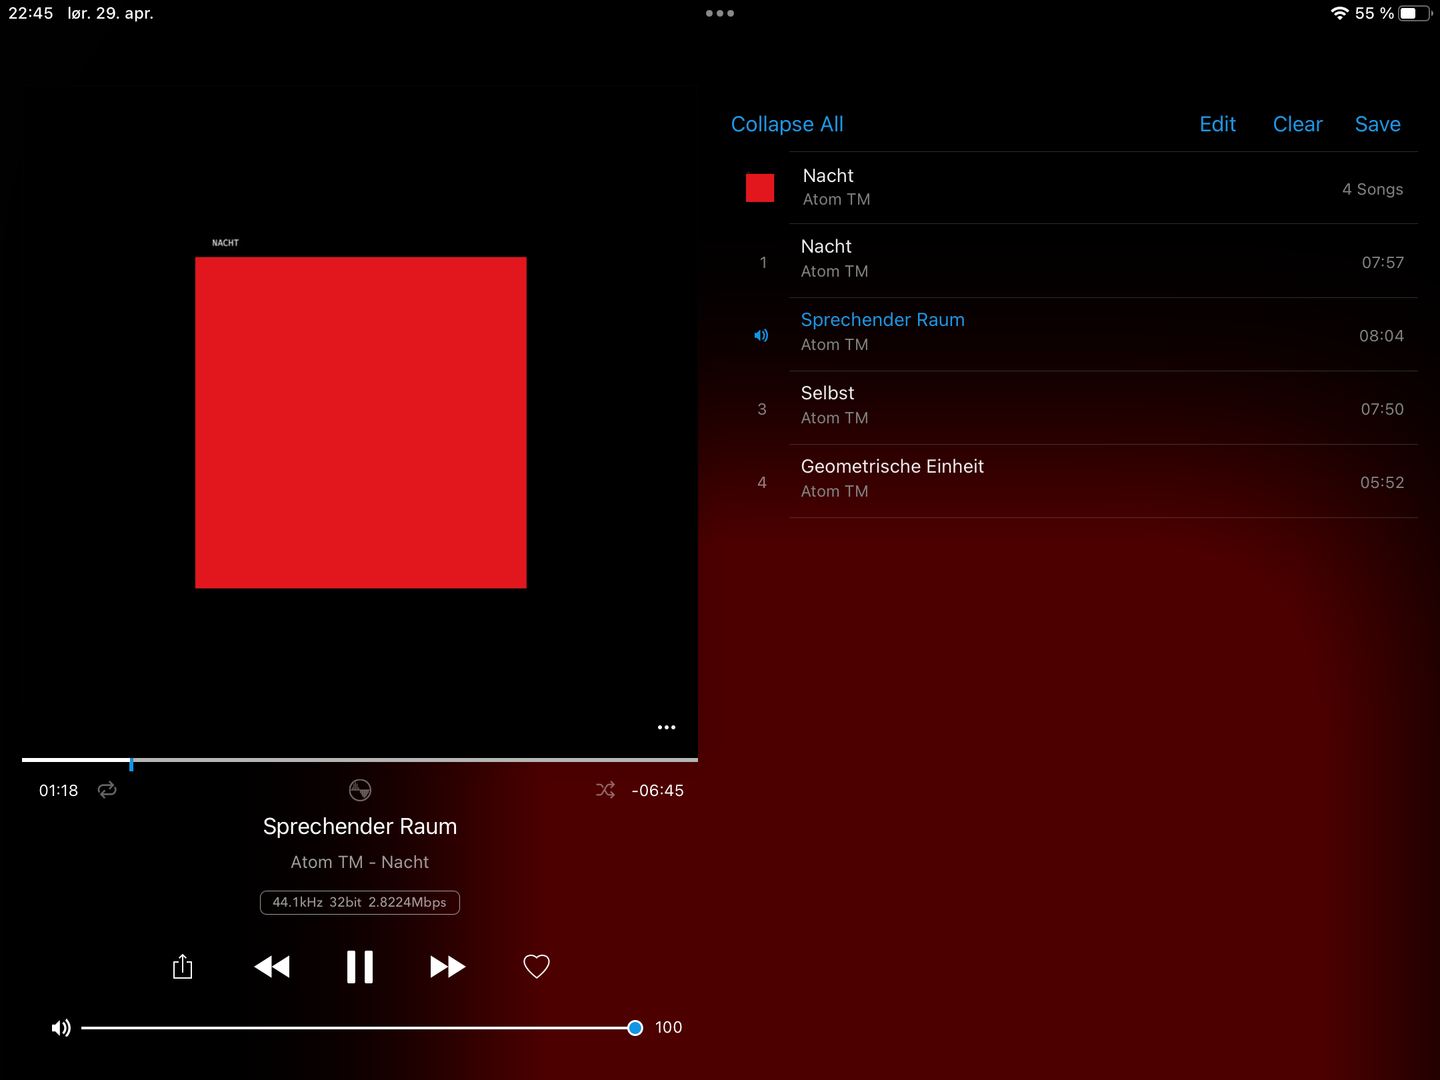The width and height of the screenshot is (1440, 1080).
Task: Click the large red album artwork
Action: [x=361, y=422]
